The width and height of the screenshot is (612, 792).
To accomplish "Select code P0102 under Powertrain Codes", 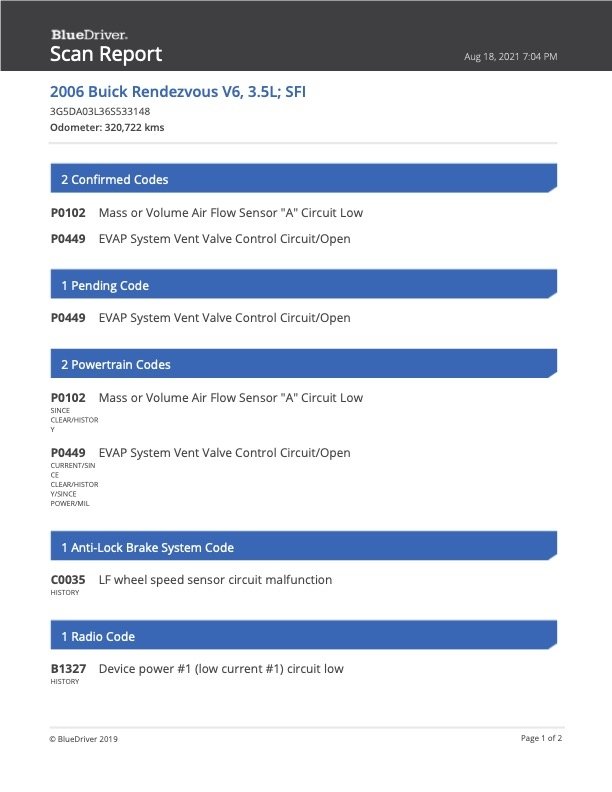I will [68, 398].
